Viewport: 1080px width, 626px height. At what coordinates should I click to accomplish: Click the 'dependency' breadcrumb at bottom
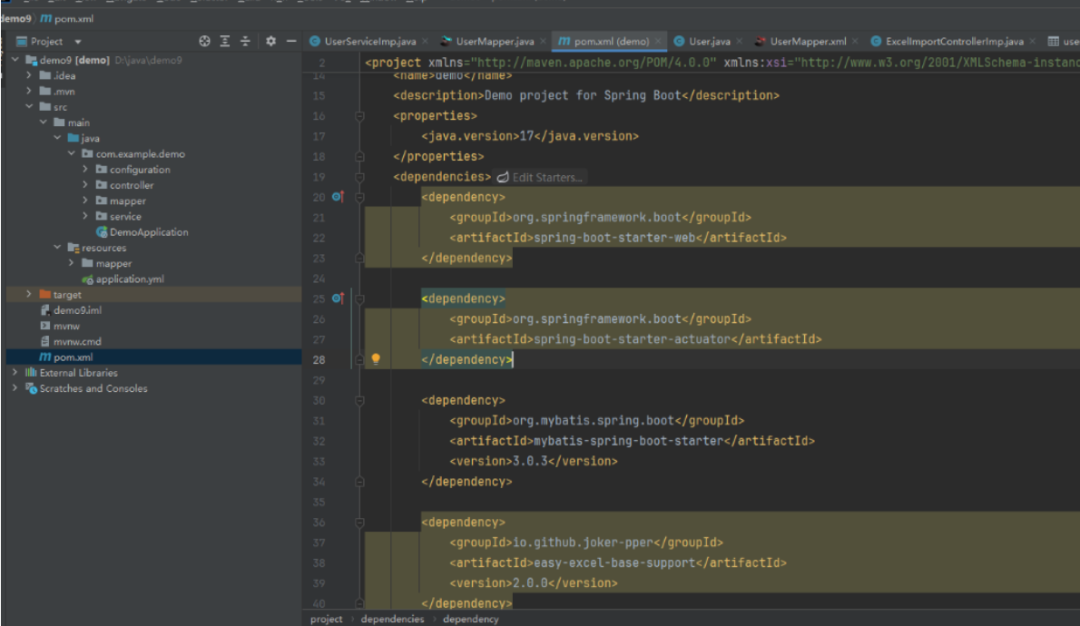pos(471,619)
